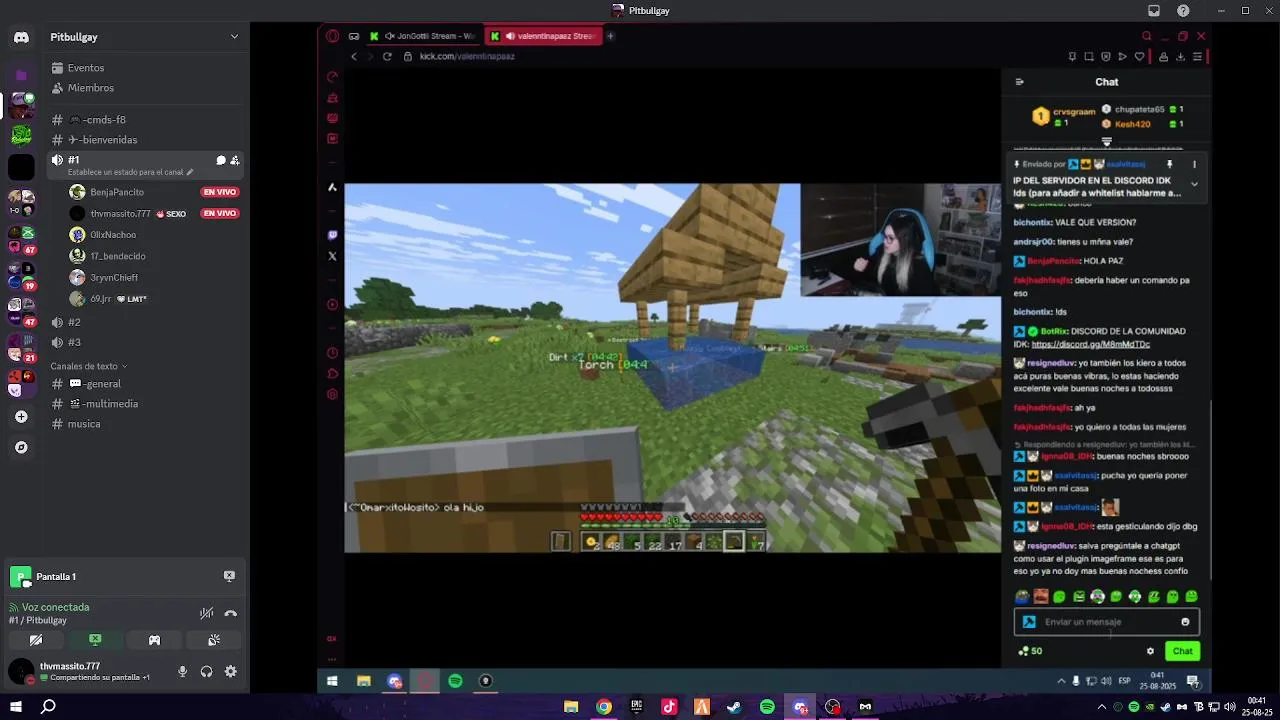Open browser downloads icon
1280x720 pixels.
coord(1180,56)
